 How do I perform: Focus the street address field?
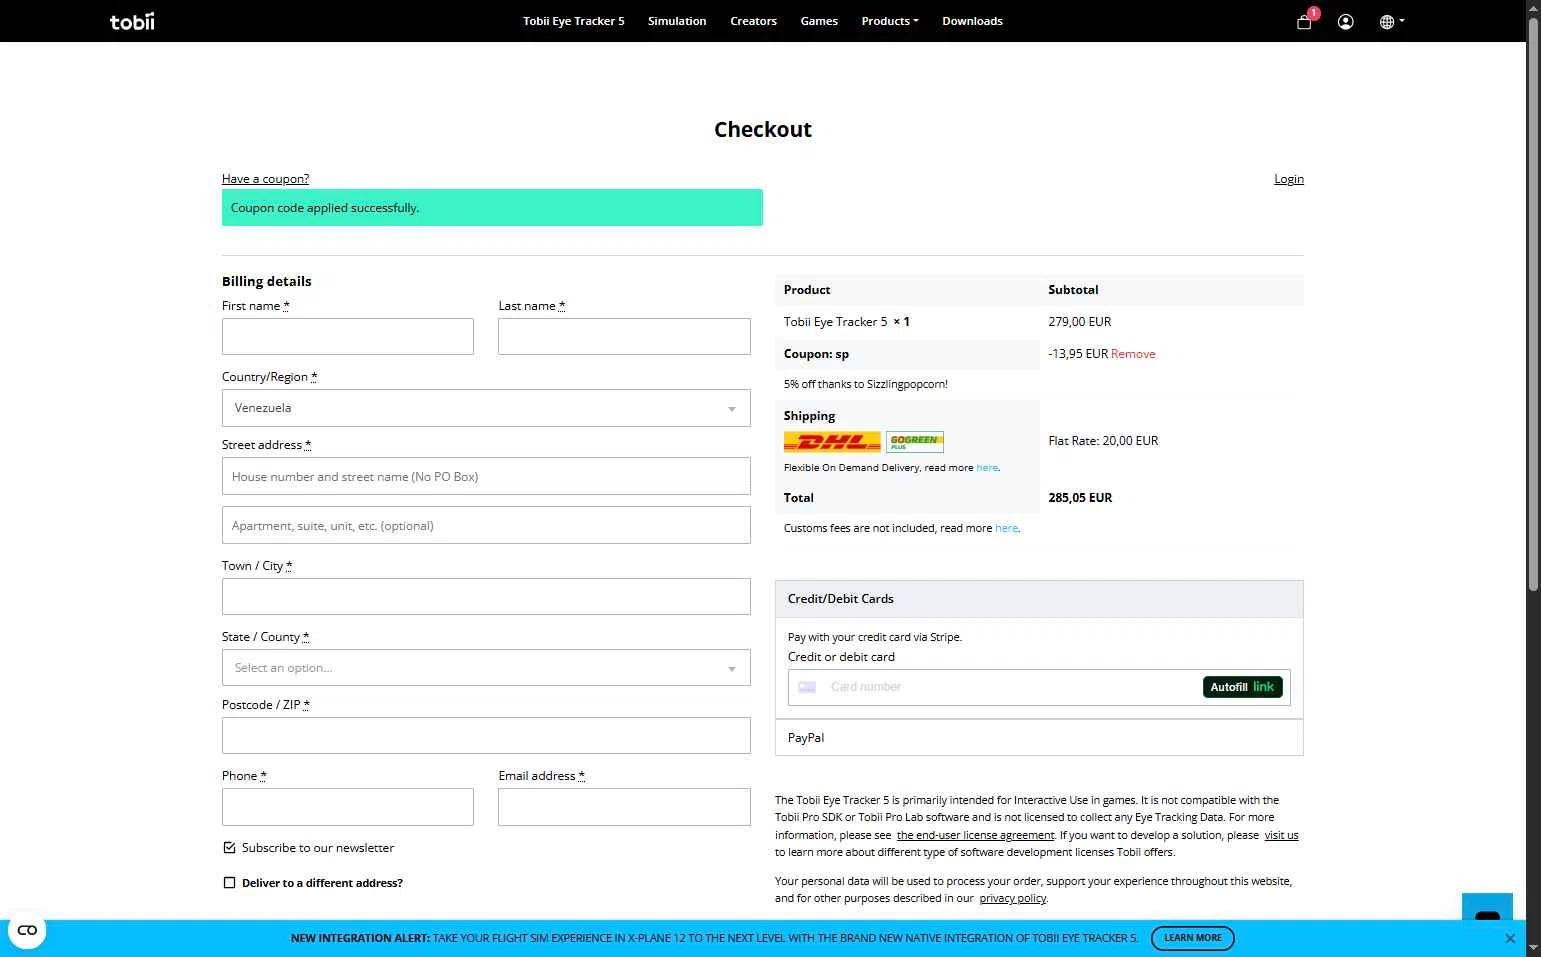(486, 476)
